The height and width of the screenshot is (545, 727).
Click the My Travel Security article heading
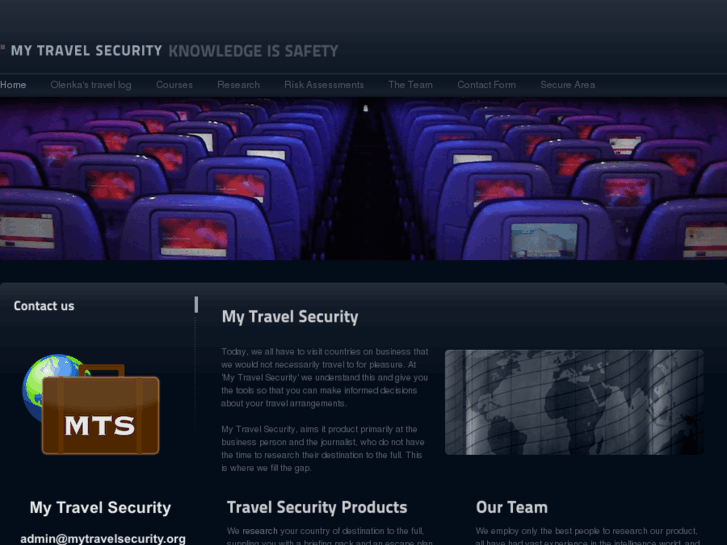click(x=290, y=317)
